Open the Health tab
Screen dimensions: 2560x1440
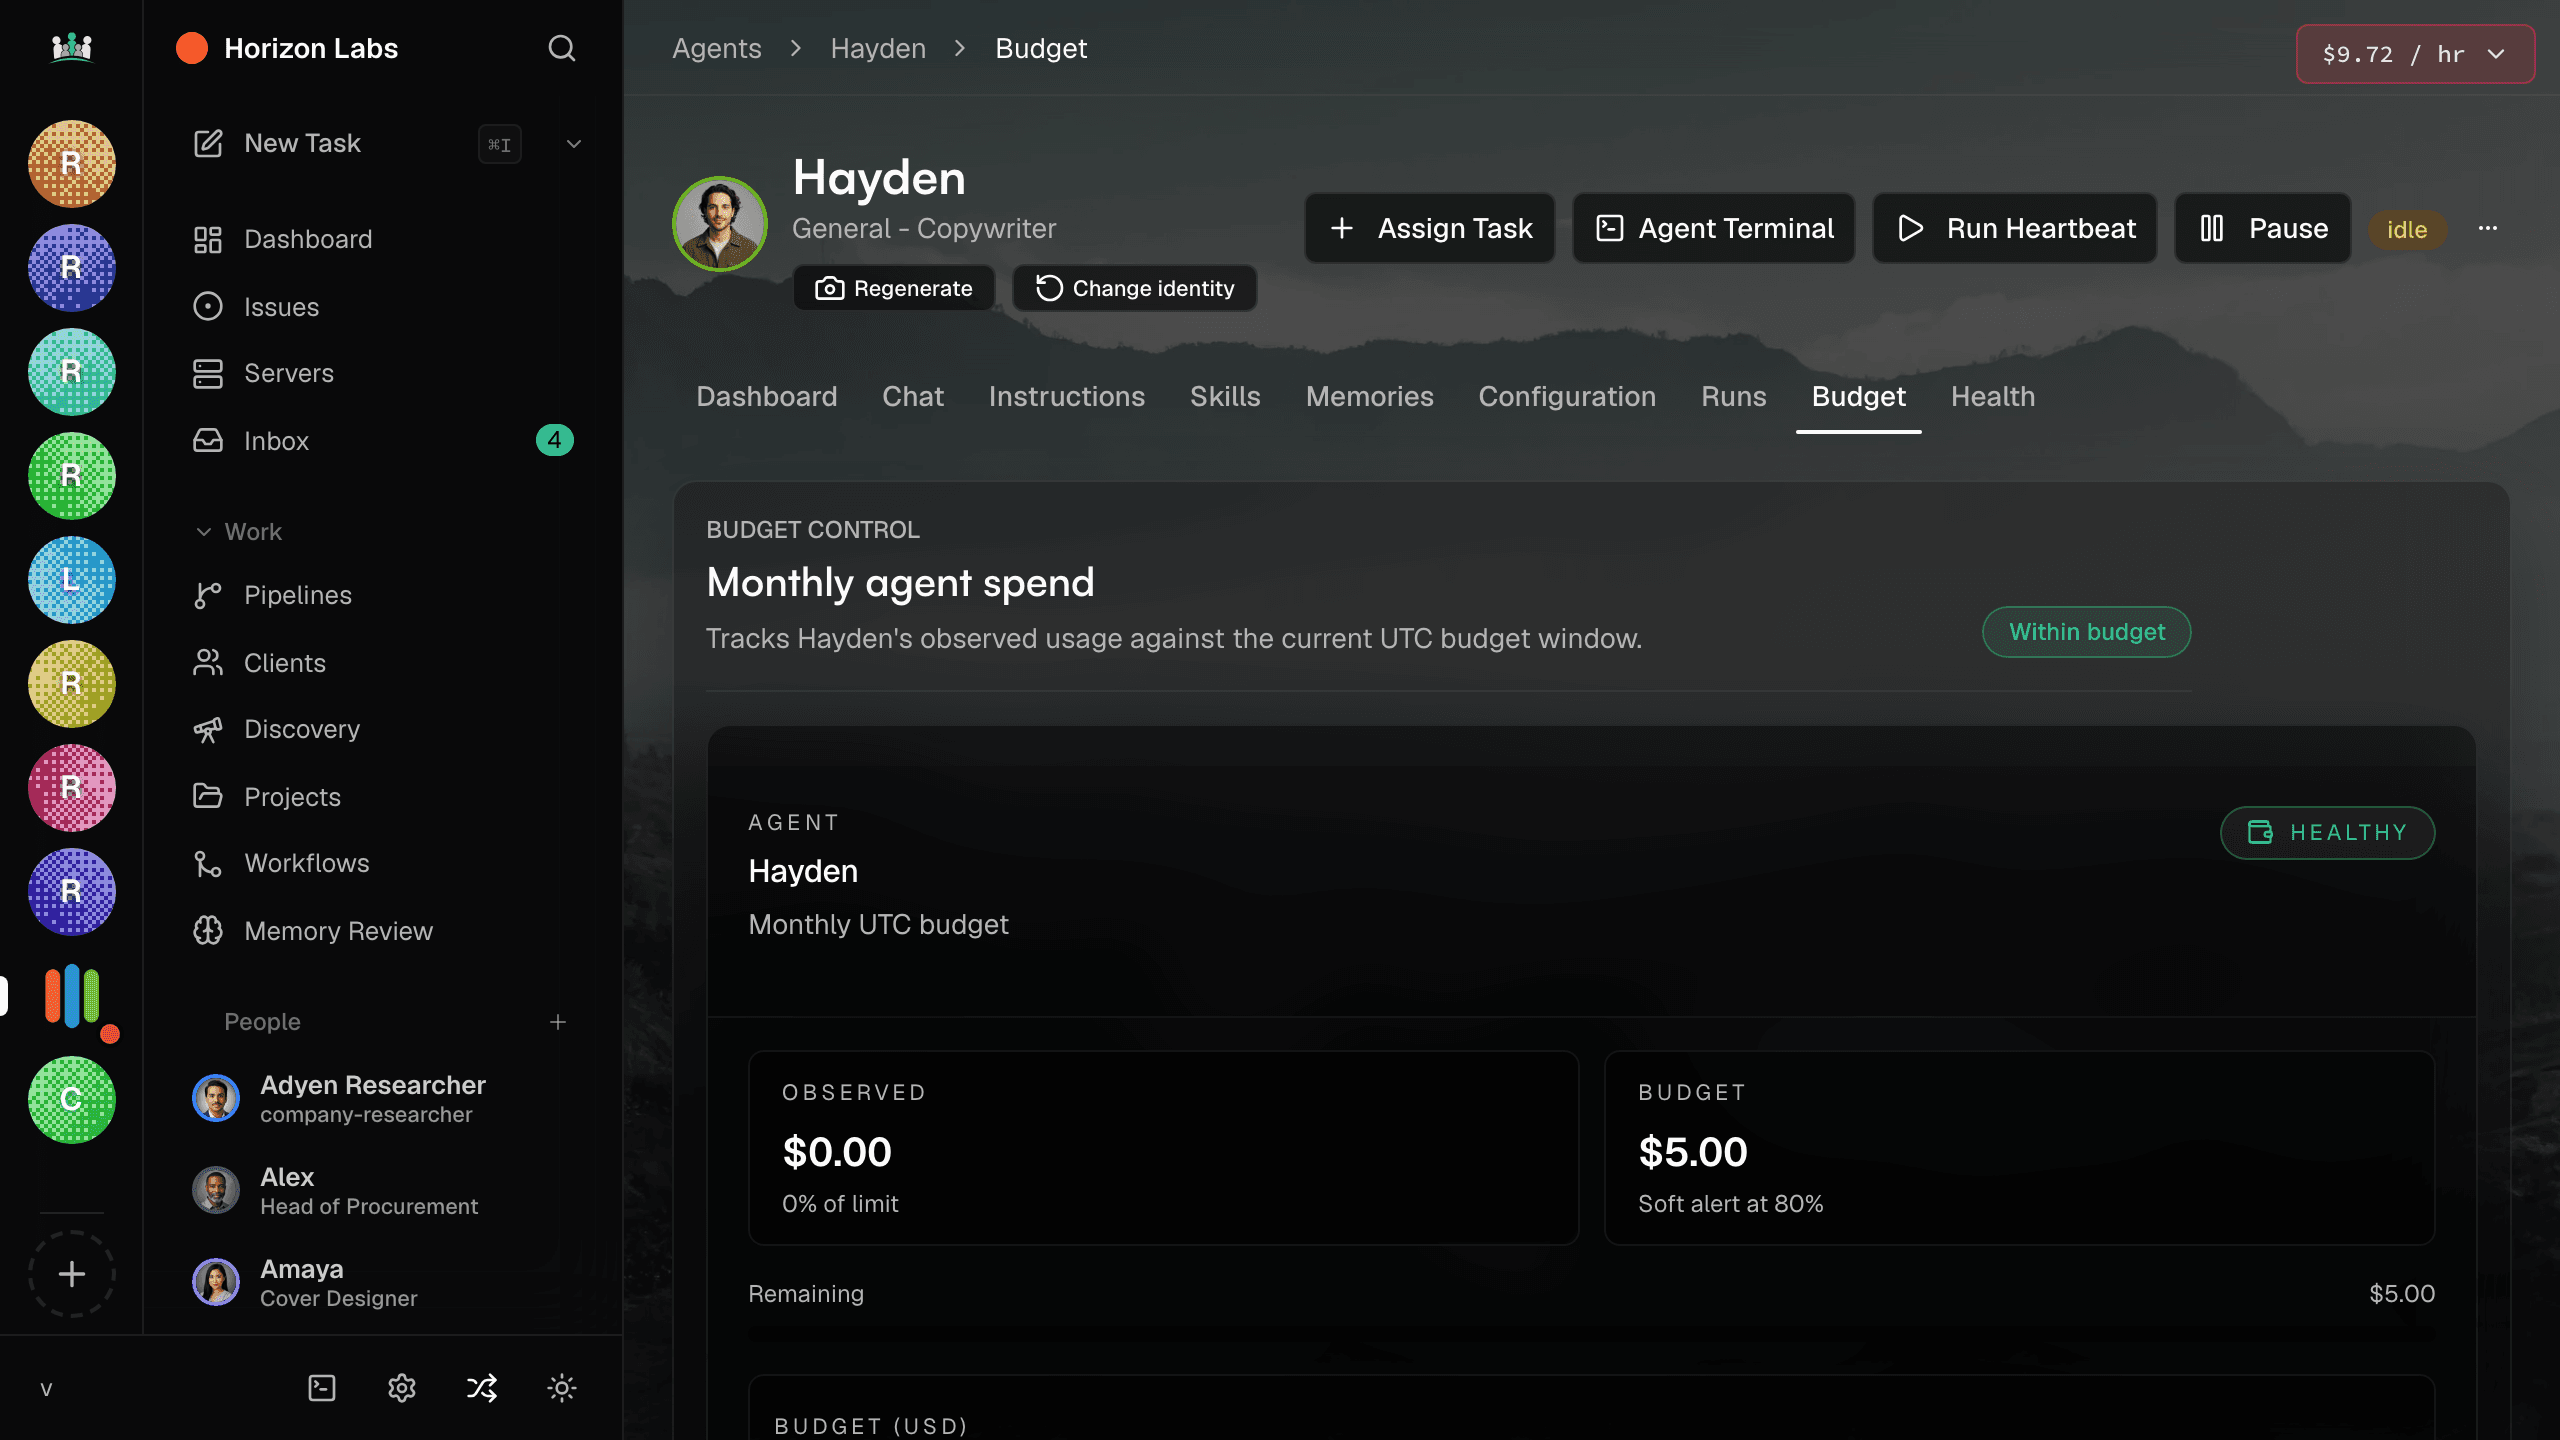1993,397
